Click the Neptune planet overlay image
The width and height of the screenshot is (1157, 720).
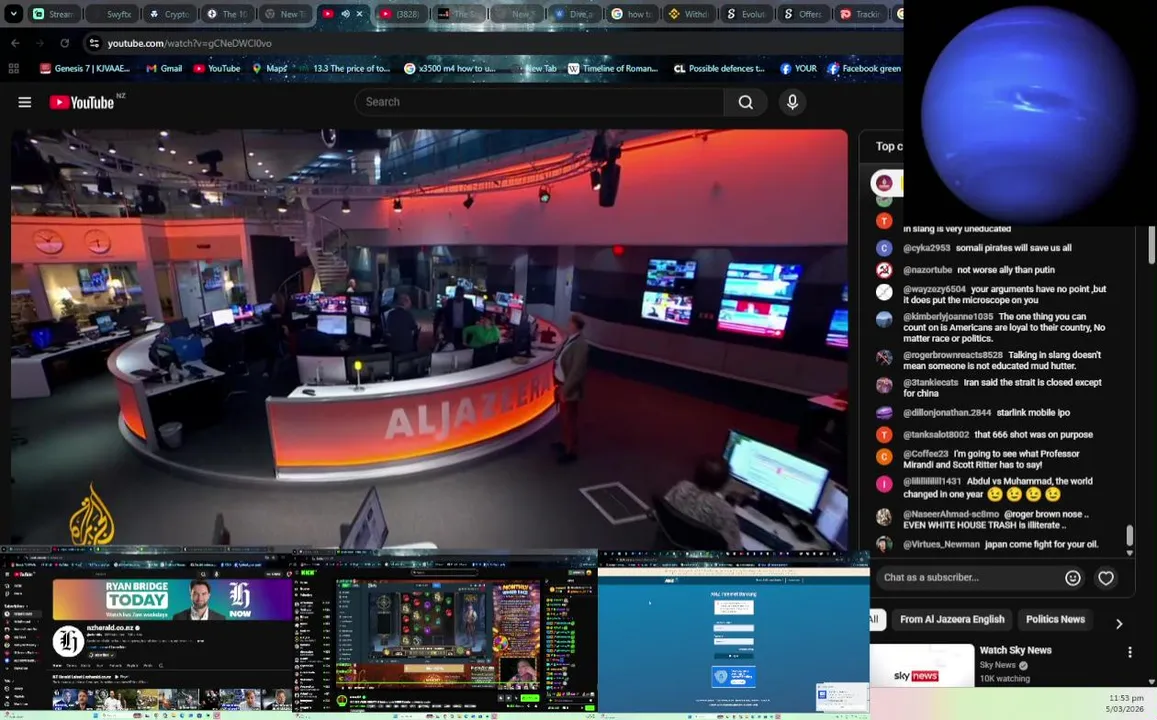[x=1029, y=113]
